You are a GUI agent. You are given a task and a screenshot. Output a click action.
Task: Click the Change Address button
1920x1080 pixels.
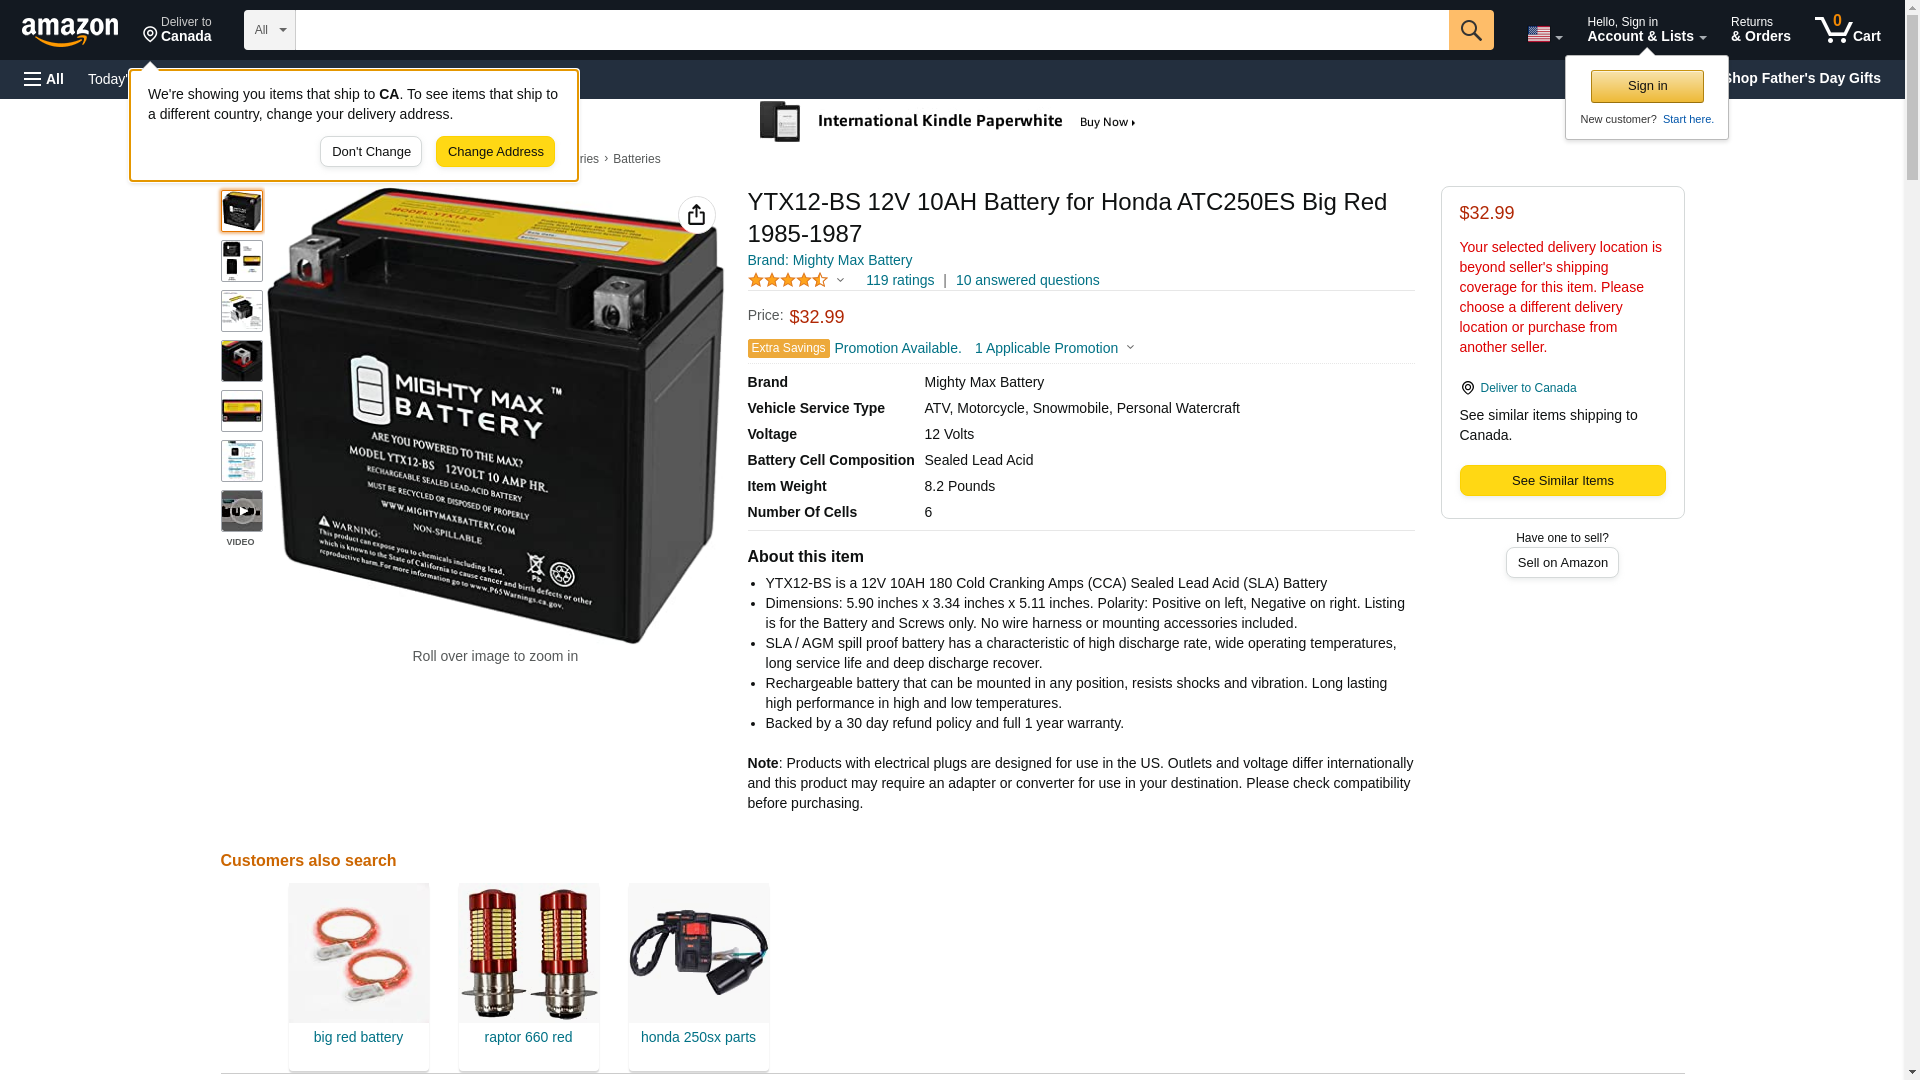[x=495, y=152]
